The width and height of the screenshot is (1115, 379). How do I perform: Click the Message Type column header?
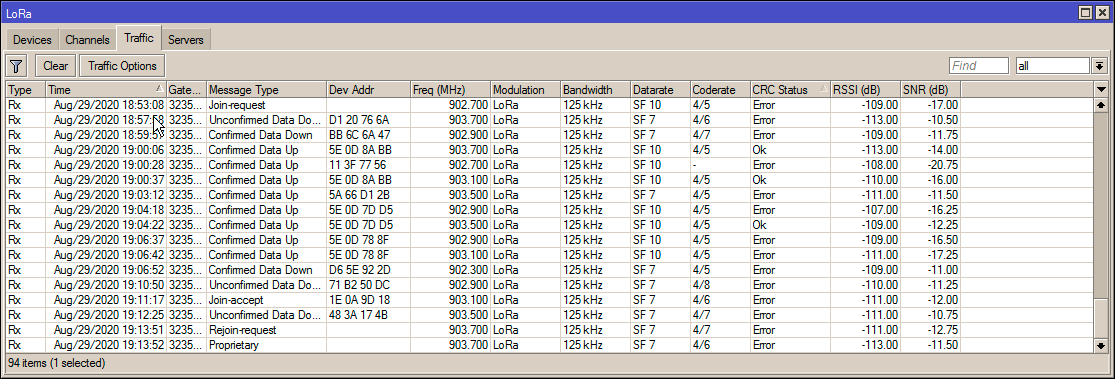[x=266, y=90]
